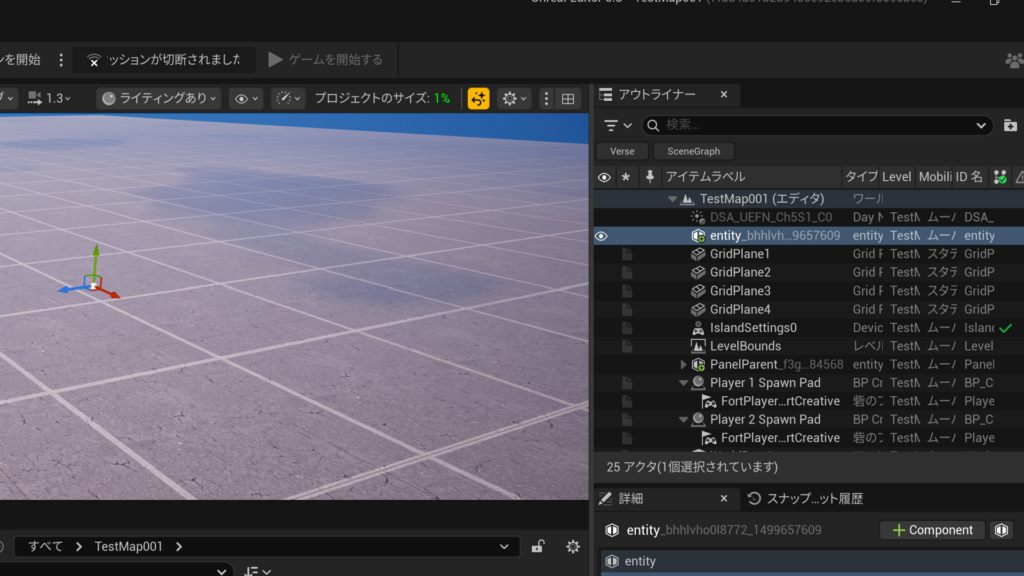Click the lock icon in the content browser
The image size is (1024, 576).
[538, 546]
